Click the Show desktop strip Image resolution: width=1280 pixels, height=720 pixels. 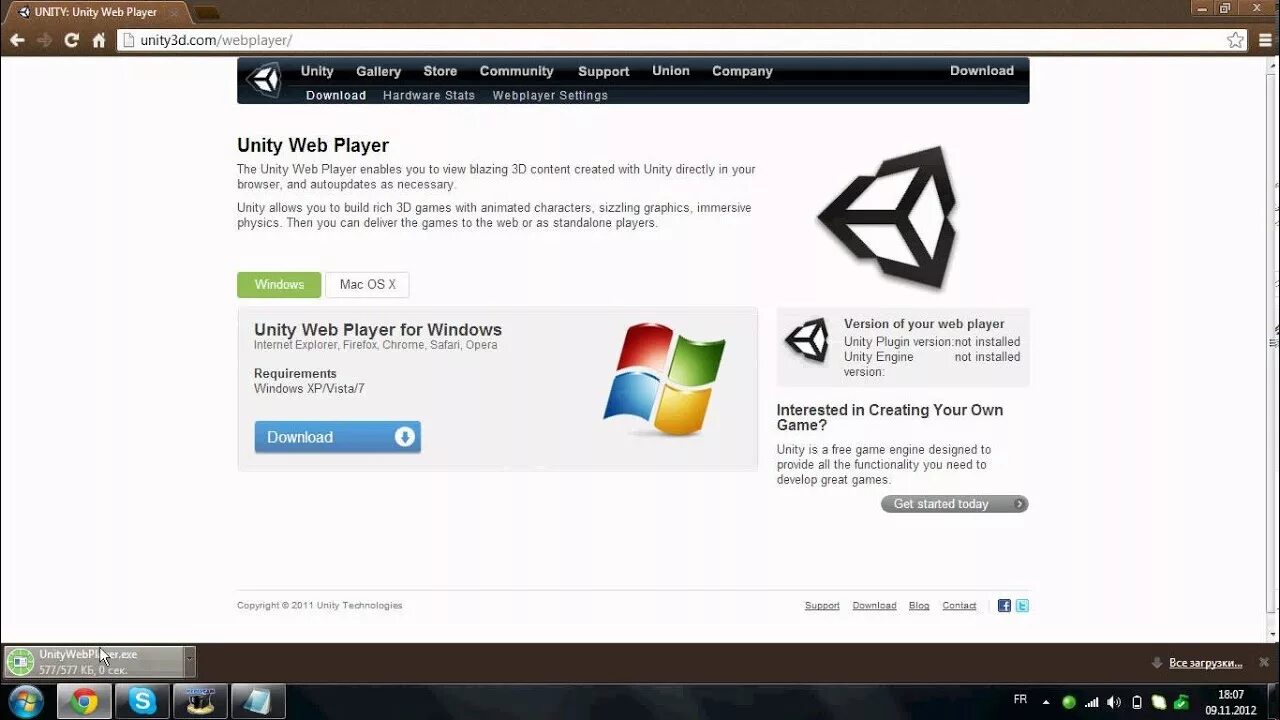coord(1273,702)
